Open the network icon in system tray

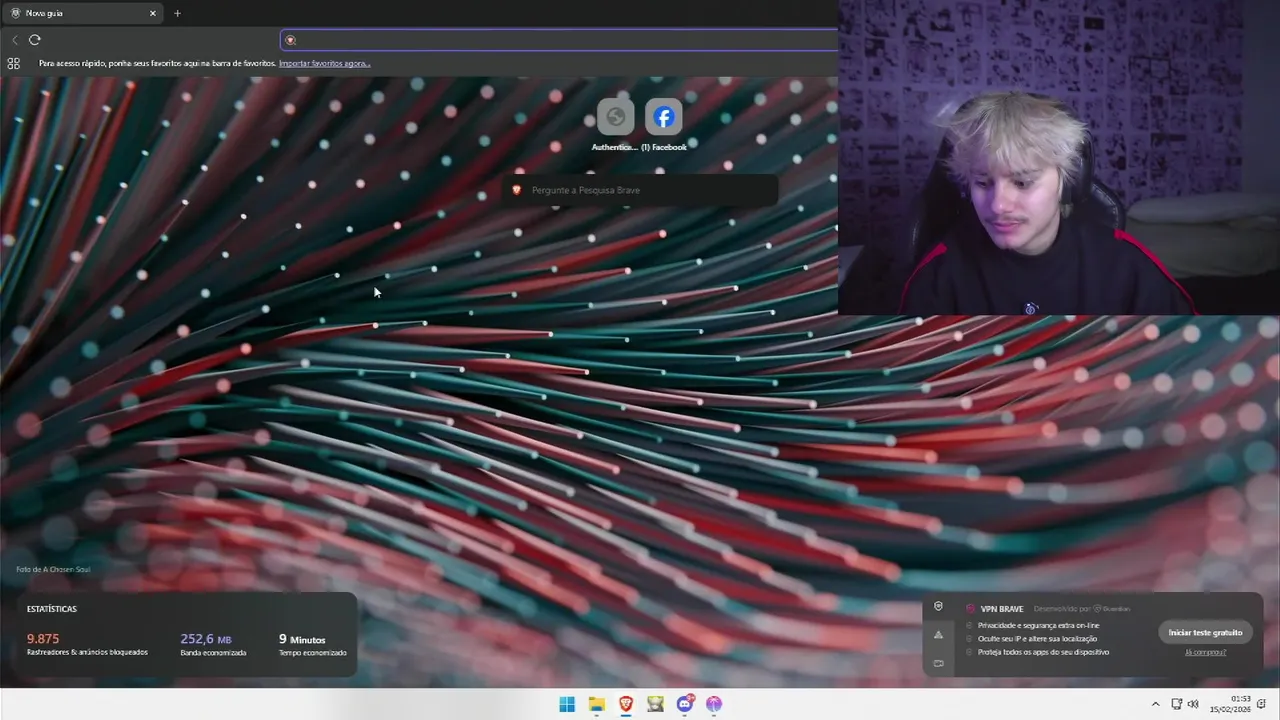(x=1177, y=704)
